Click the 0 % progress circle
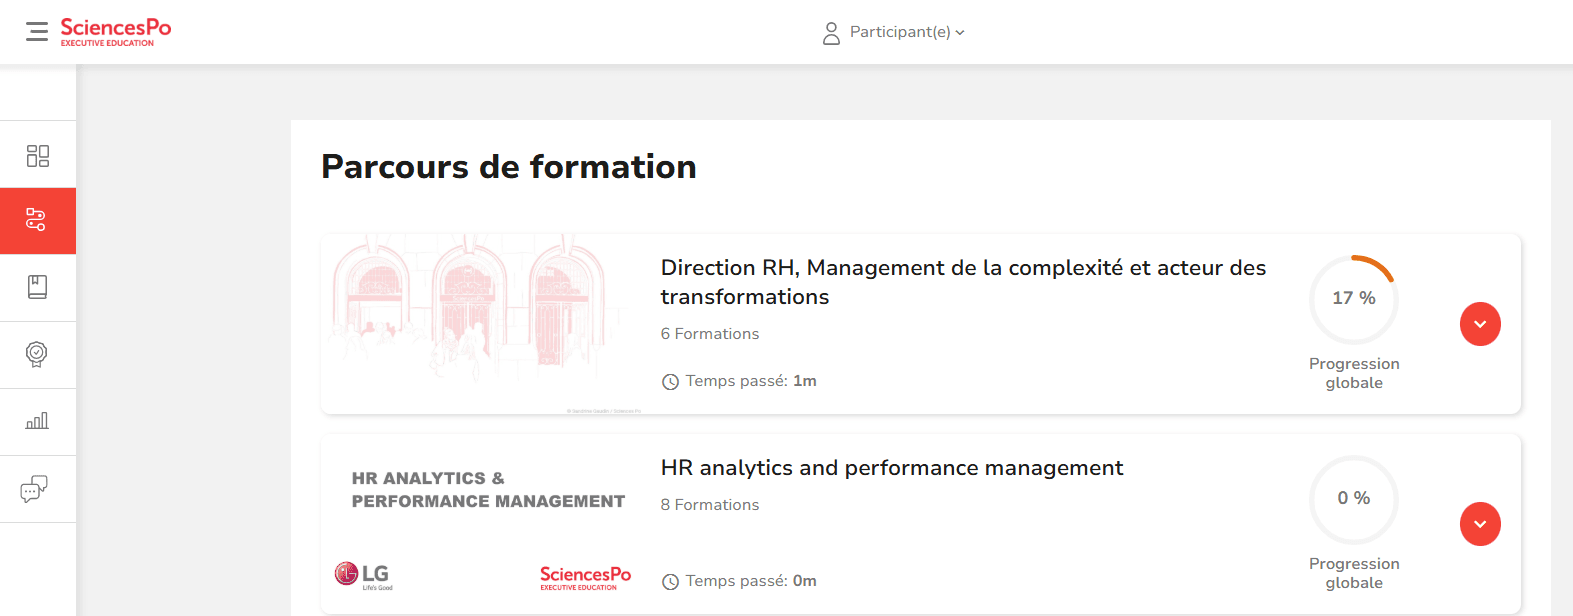This screenshot has height=616, width=1573. (x=1353, y=498)
